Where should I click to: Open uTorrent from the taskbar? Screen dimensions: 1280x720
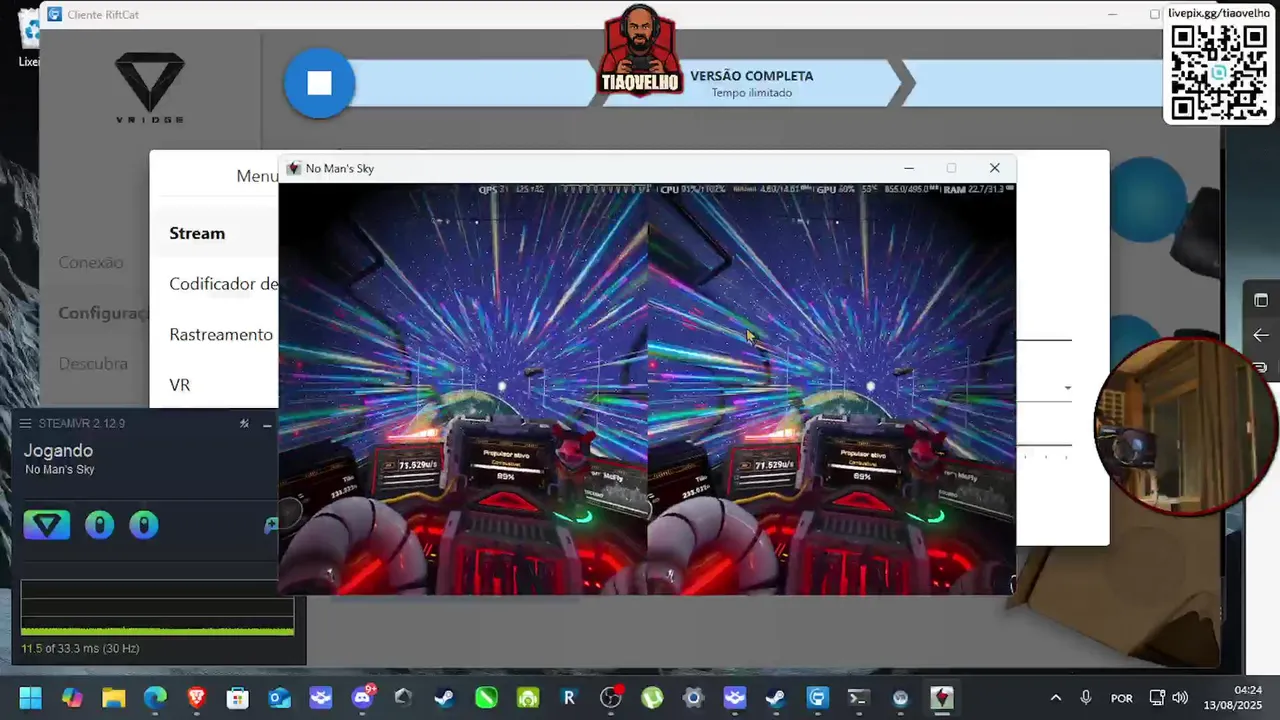point(652,698)
